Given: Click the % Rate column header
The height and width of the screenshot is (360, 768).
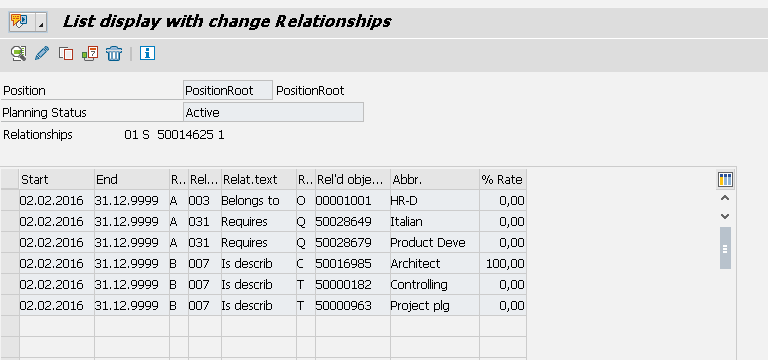Looking at the screenshot, I should [503, 180].
